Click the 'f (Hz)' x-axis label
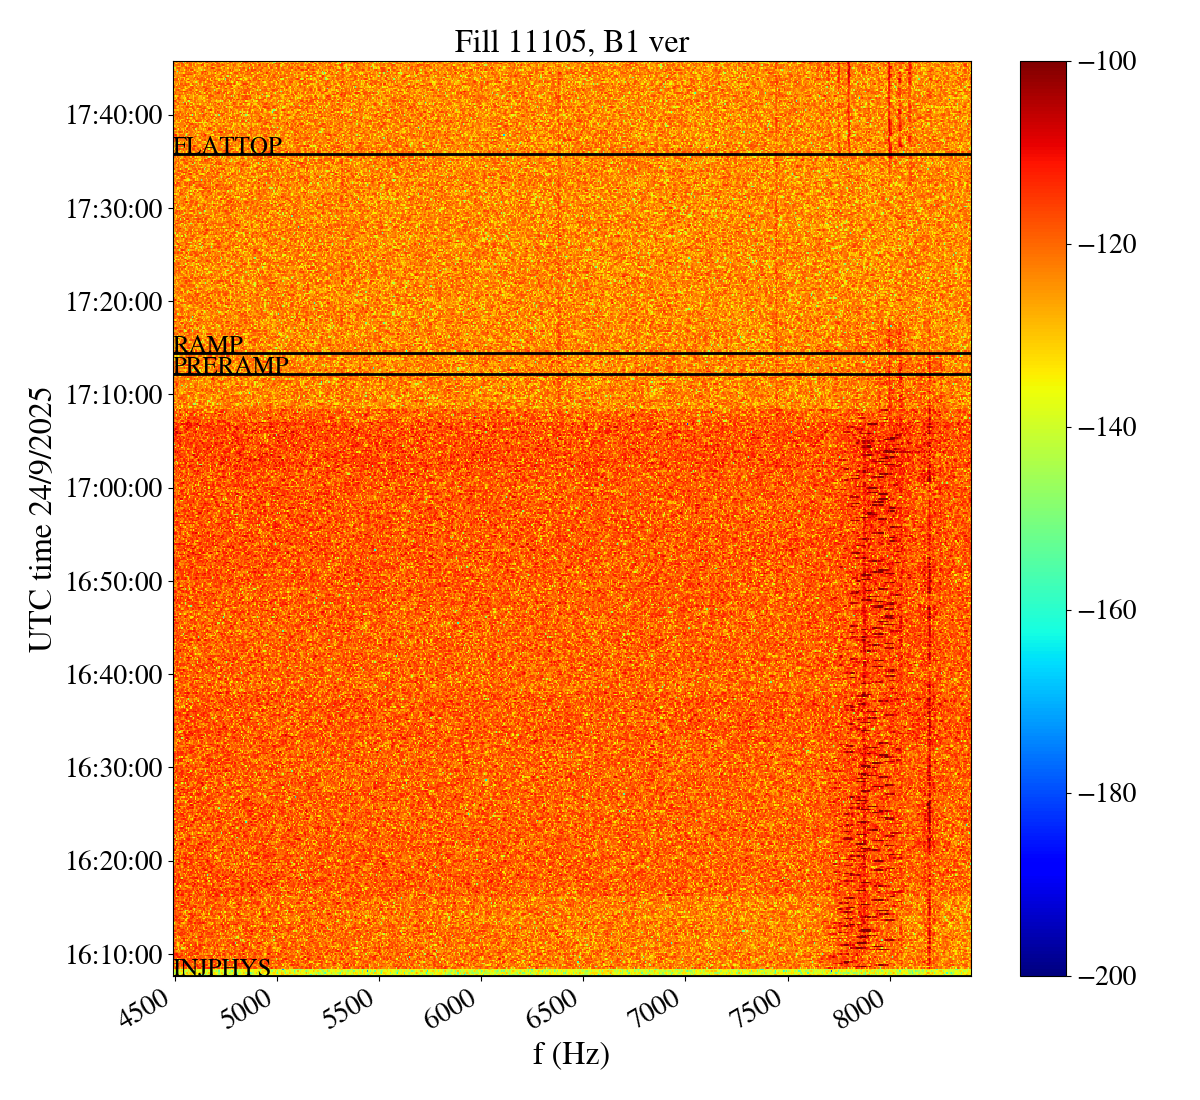Screen dimensions: 1200x1100 pos(571,1053)
